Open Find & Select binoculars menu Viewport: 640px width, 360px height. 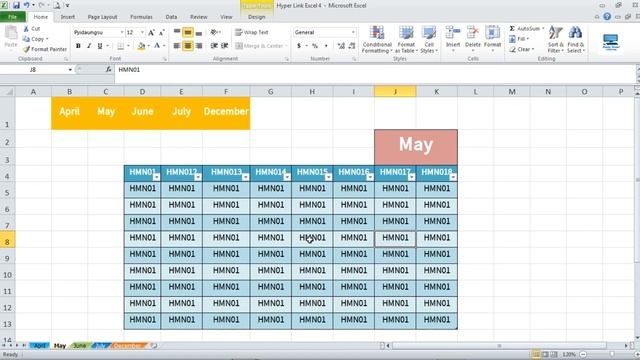click(x=576, y=39)
